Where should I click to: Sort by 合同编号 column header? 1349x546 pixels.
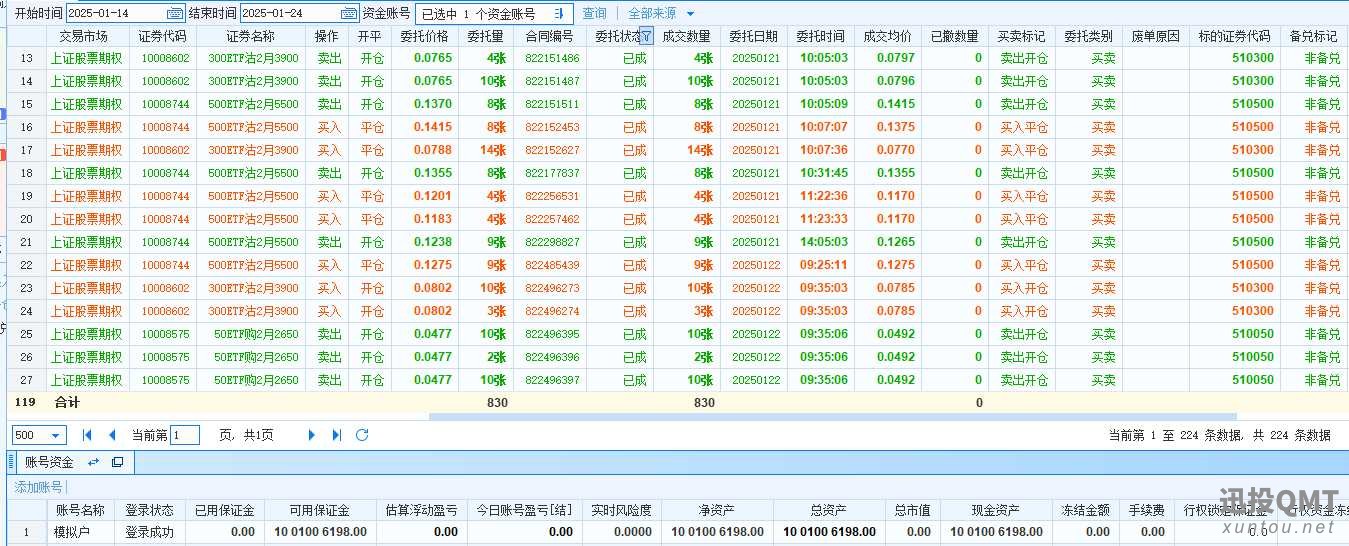tap(549, 36)
